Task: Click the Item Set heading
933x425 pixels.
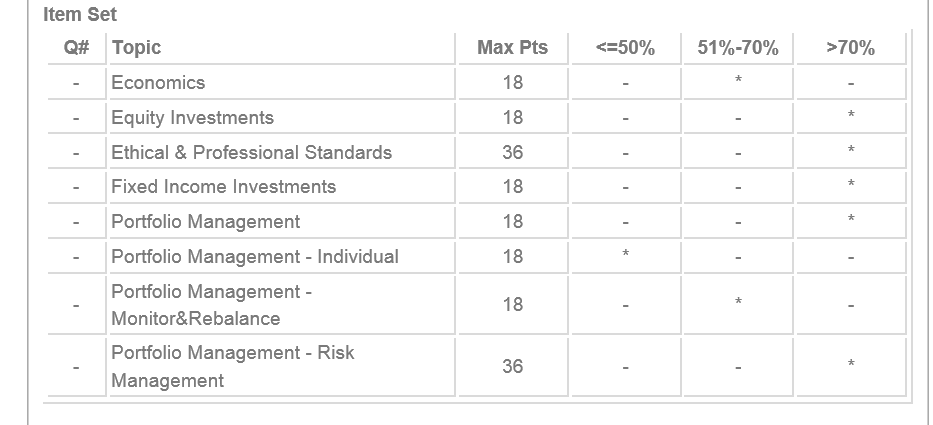Action: pos(80,15)
